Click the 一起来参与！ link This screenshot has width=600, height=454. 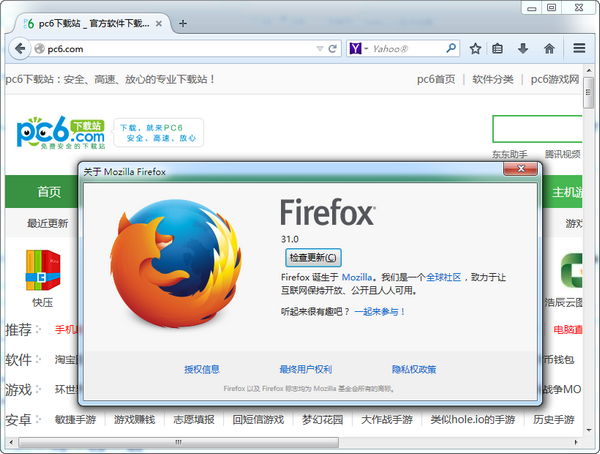click(380, 312)
